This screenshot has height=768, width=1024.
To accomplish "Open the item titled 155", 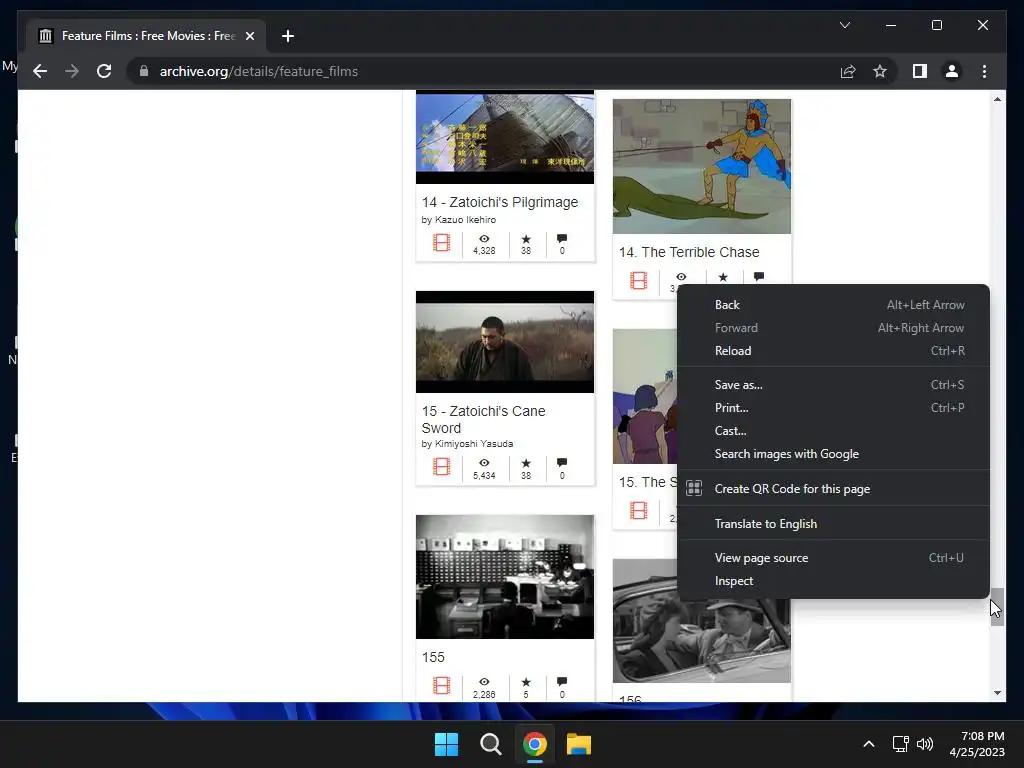I will coord(433,657).
